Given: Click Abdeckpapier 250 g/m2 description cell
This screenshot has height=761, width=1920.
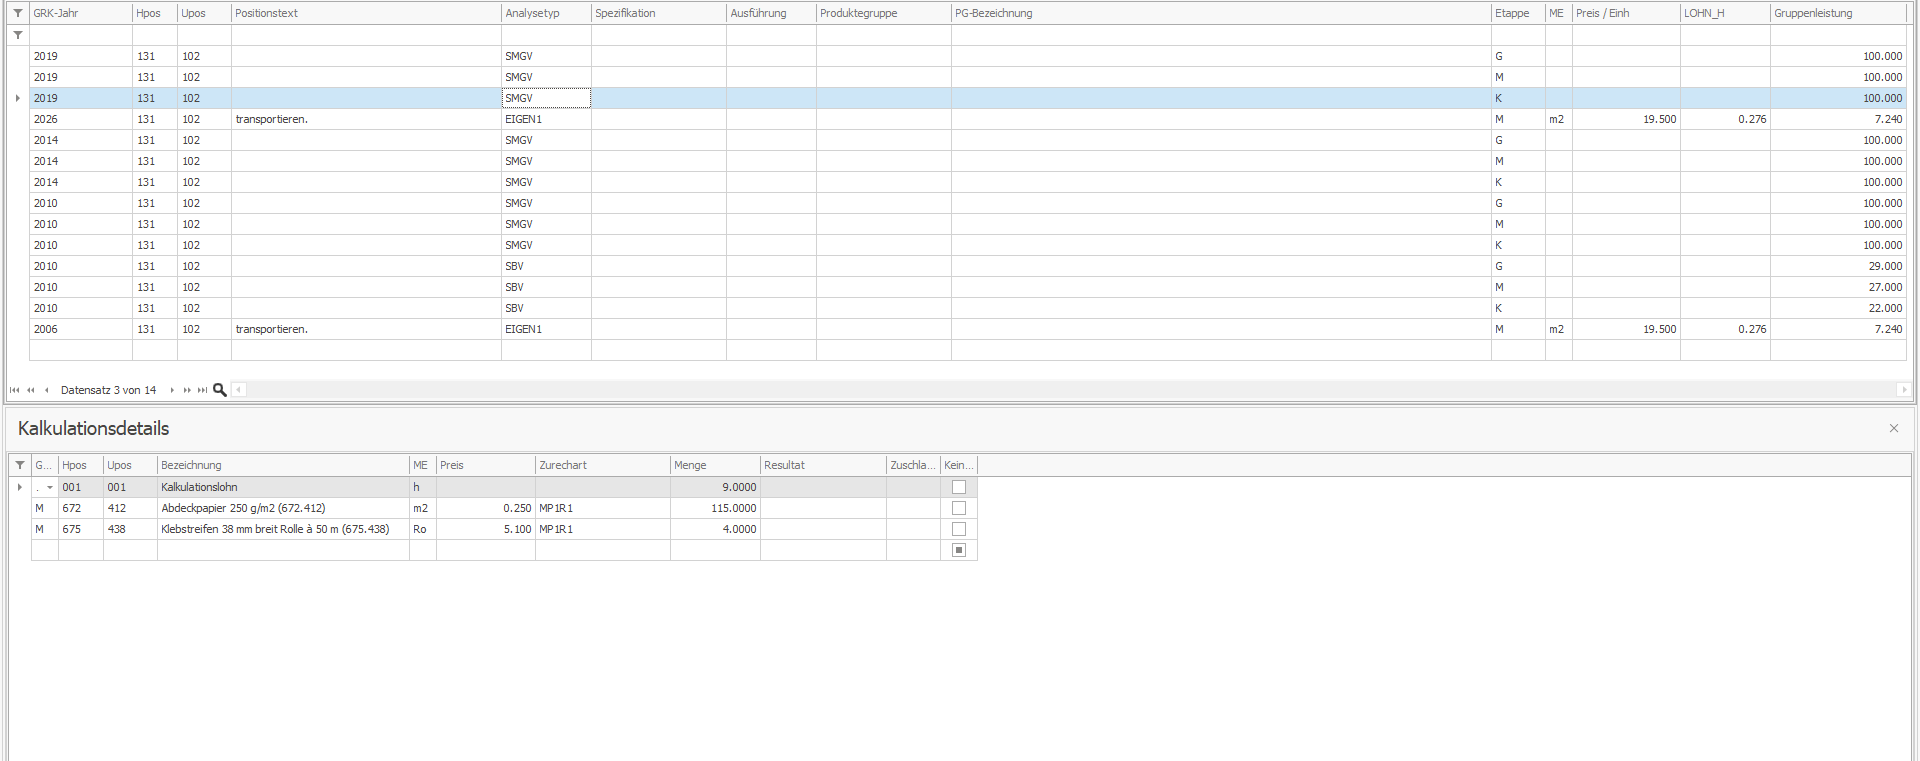Looking at the screenshot, I should [x=283, y=508].
